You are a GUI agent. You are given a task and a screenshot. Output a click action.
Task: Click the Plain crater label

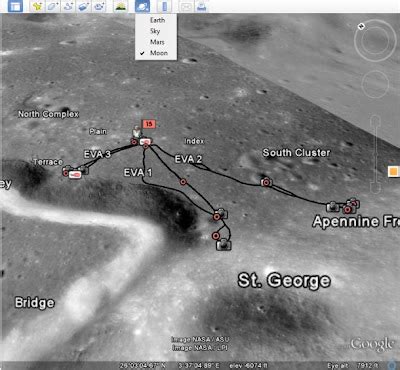pos(98,131)
